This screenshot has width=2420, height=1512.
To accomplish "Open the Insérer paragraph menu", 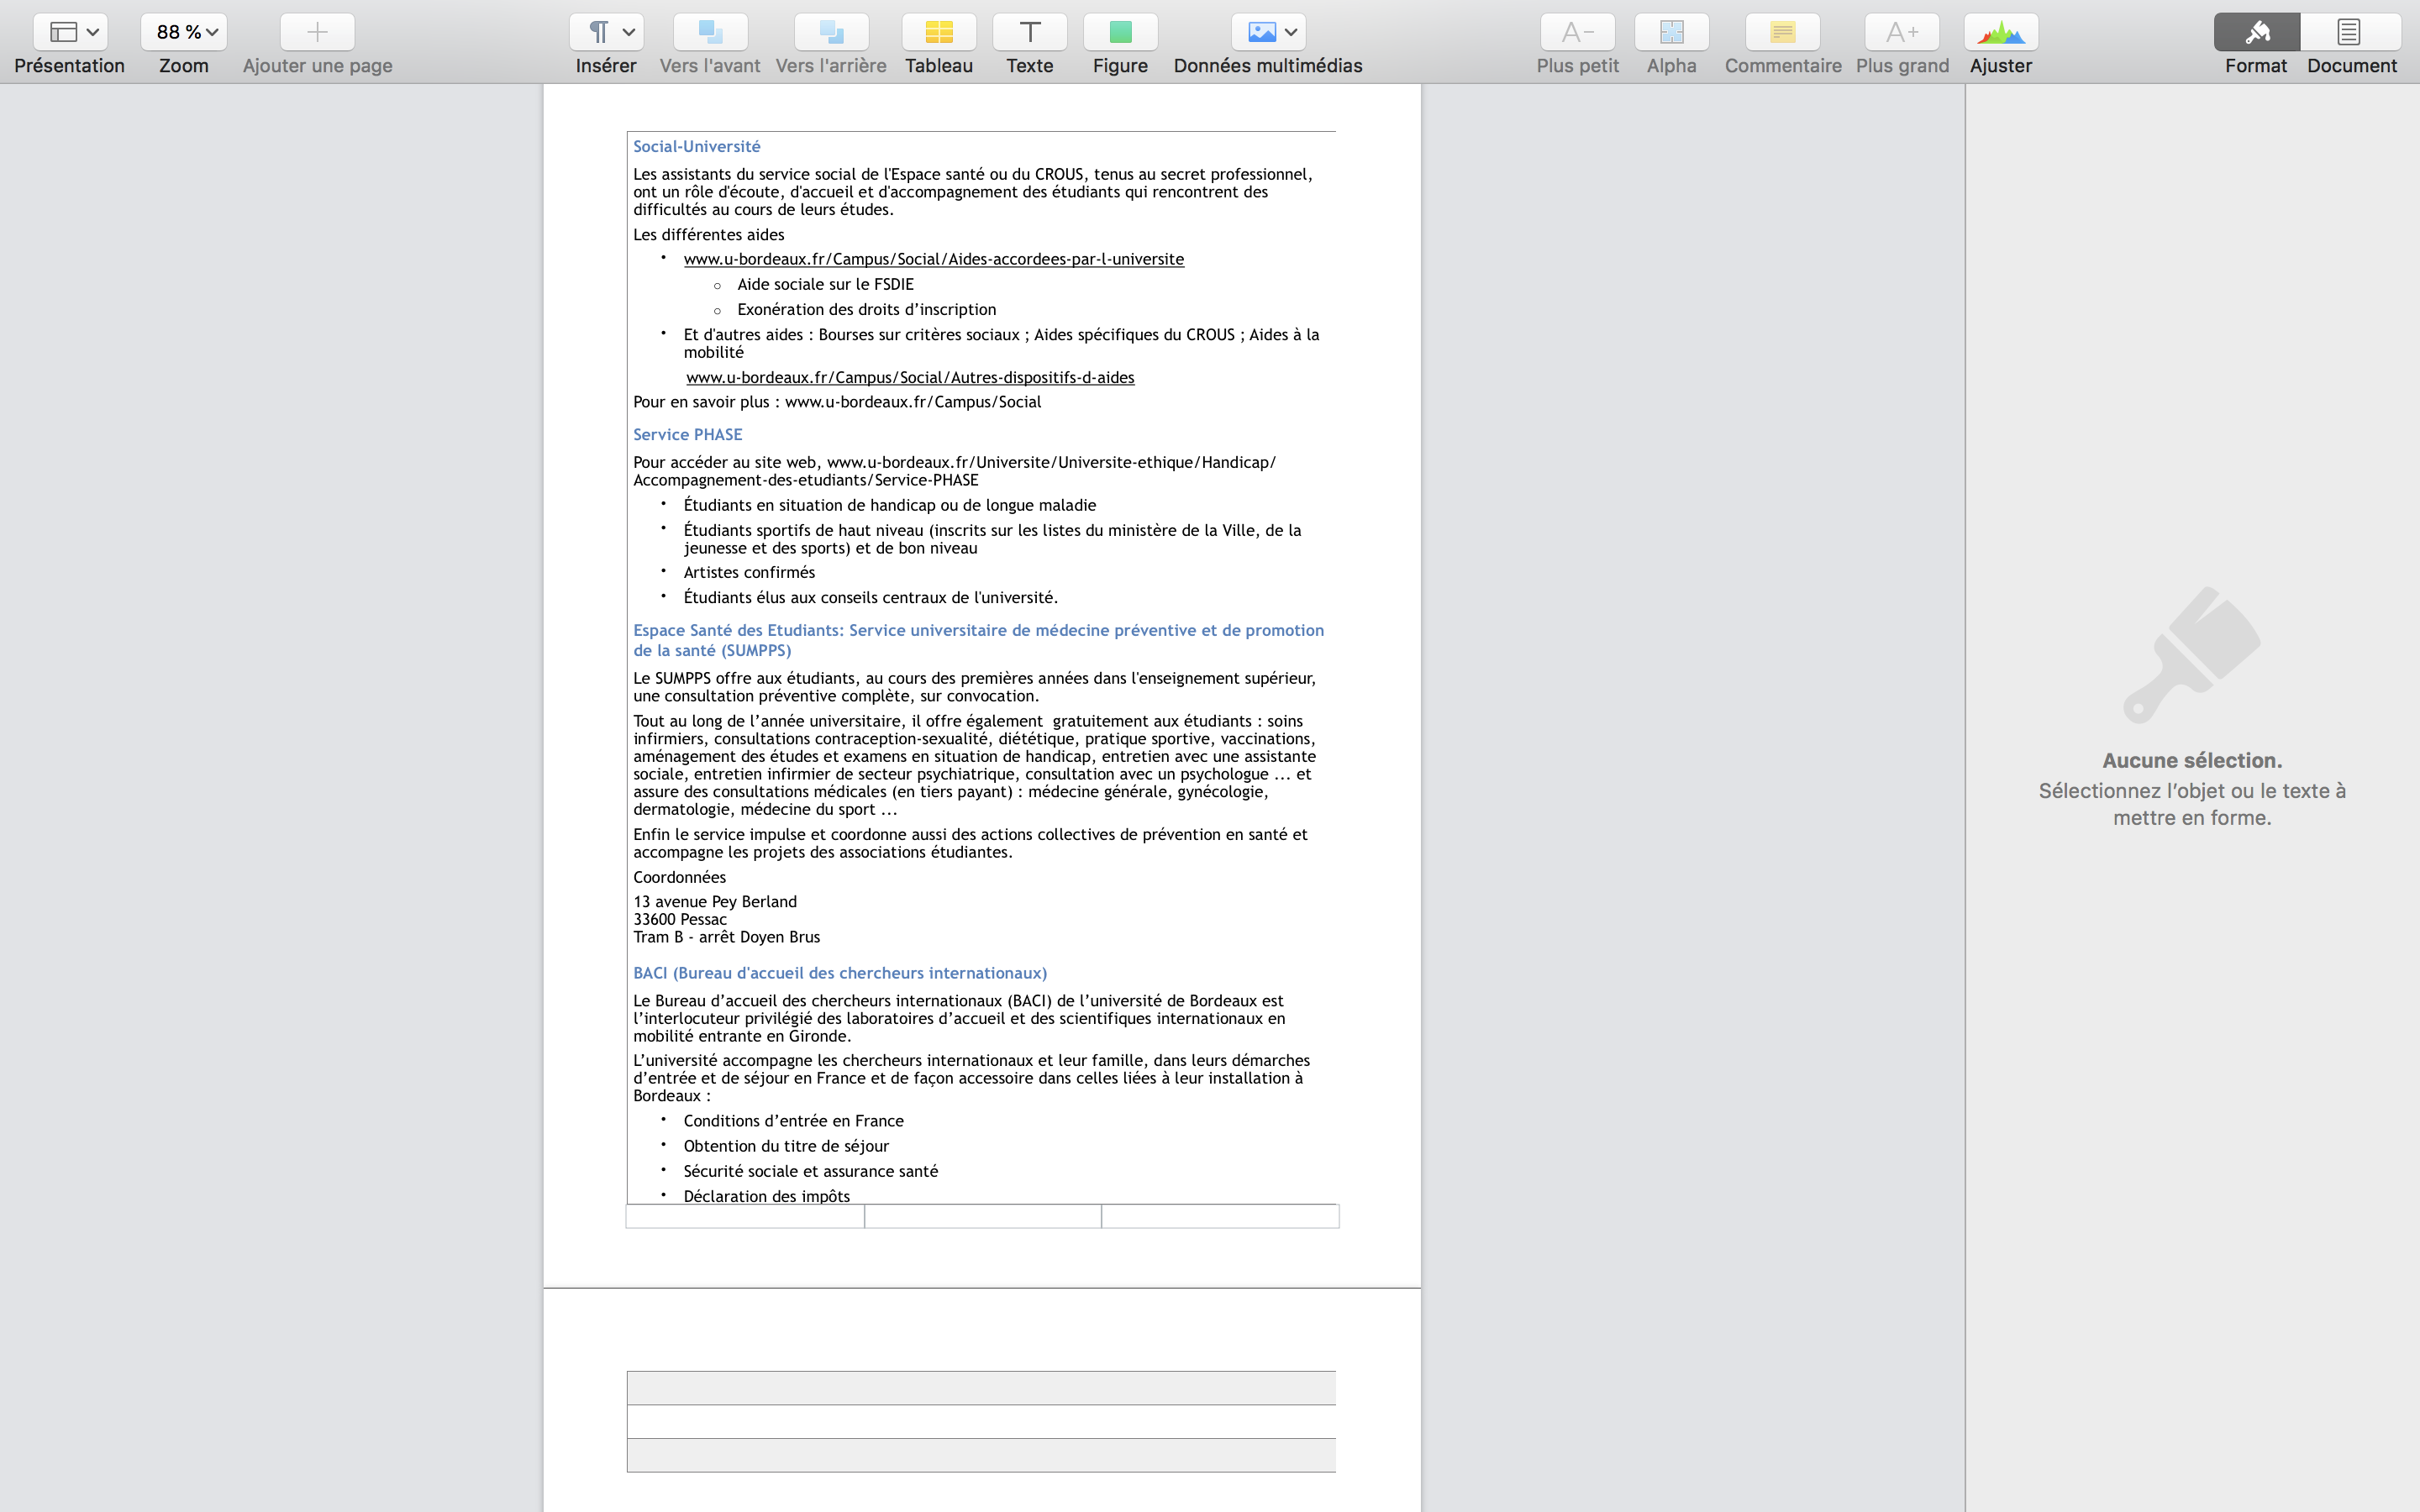I will point(606,32).
